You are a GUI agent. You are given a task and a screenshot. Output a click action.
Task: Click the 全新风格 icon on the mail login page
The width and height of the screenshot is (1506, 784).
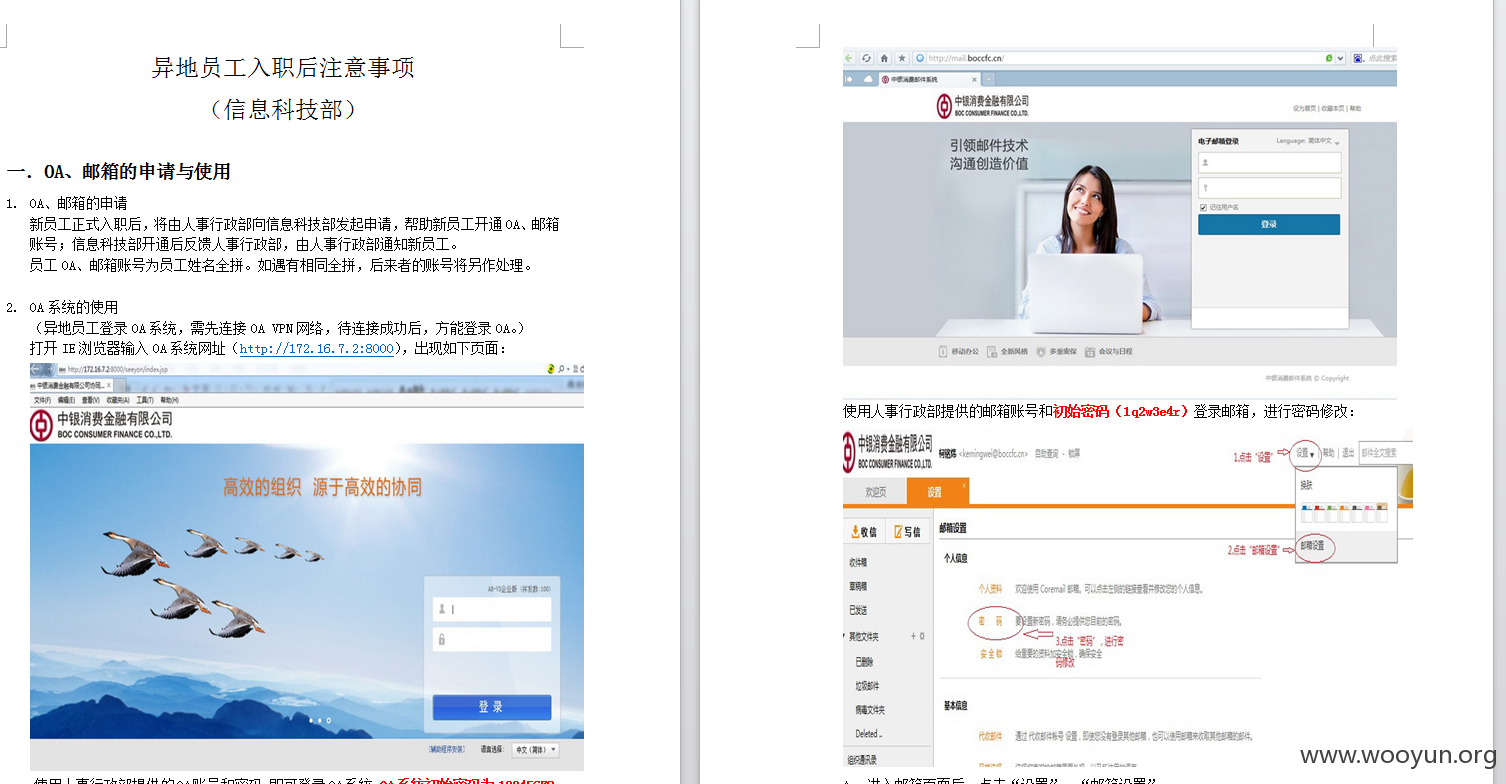coord(992,351)
